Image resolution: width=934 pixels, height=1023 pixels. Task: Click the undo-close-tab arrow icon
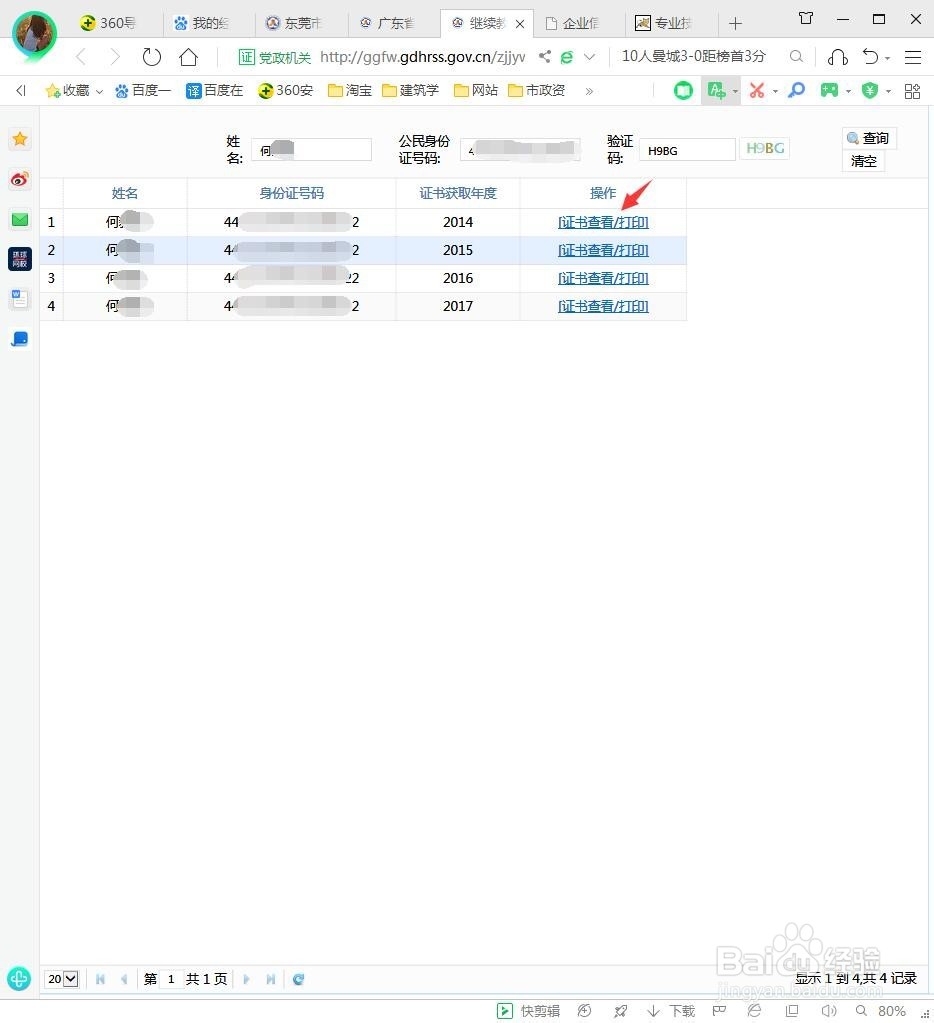pyautogui.click(x=871, y=57)
